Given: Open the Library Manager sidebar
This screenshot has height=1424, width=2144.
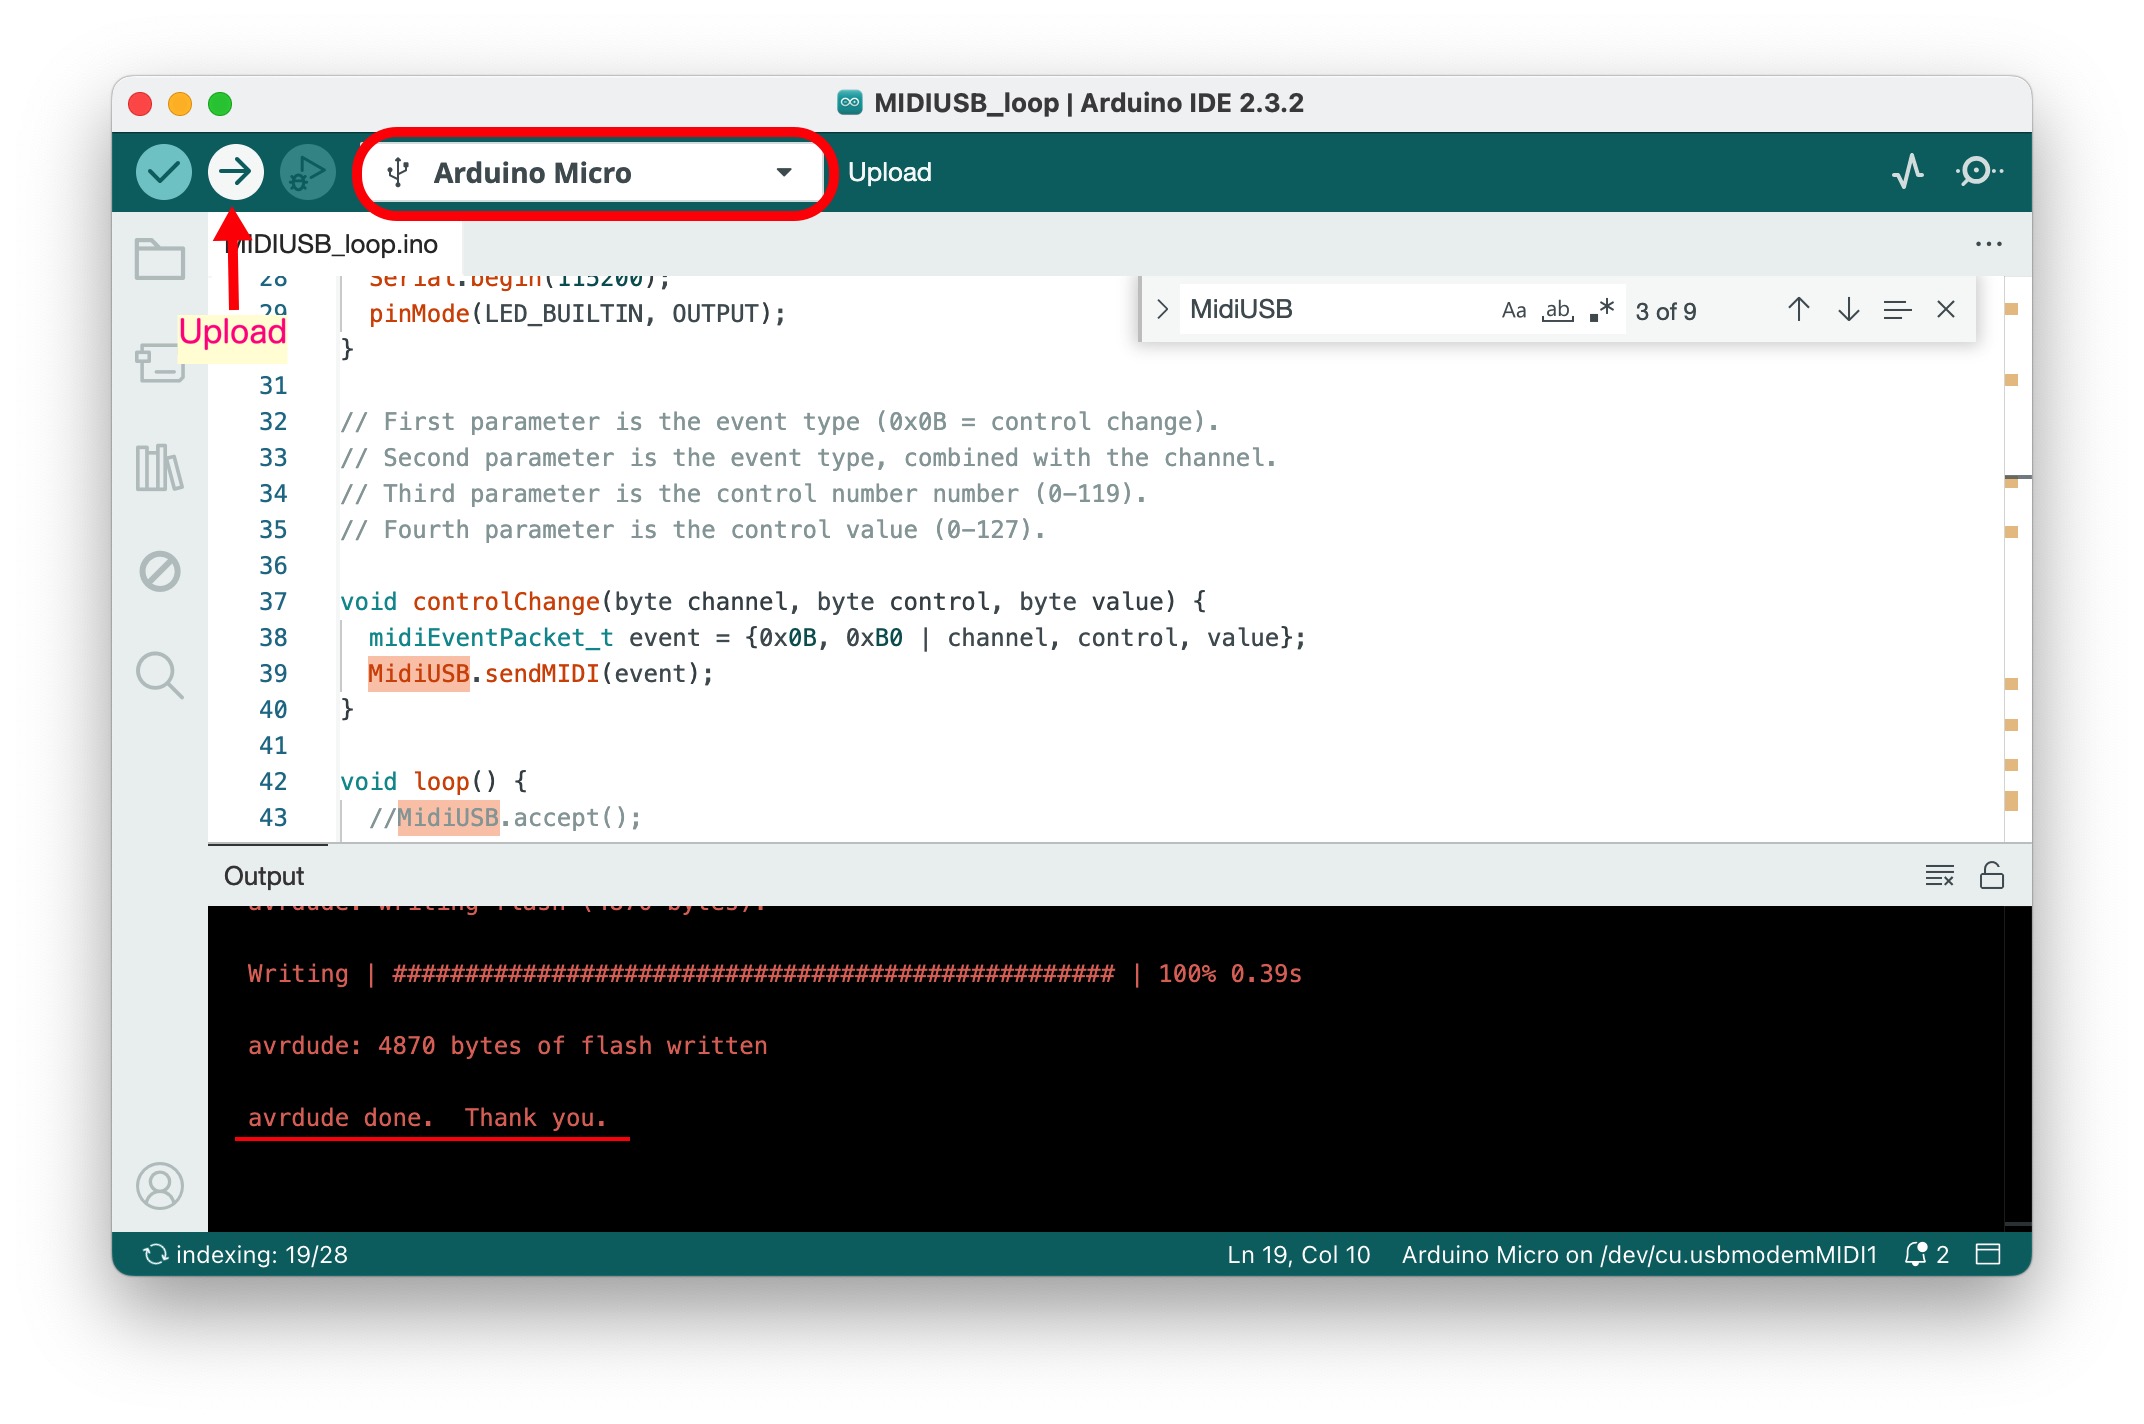Looking at the screenshot, I should pyautogui.click(x=160, y=468).
